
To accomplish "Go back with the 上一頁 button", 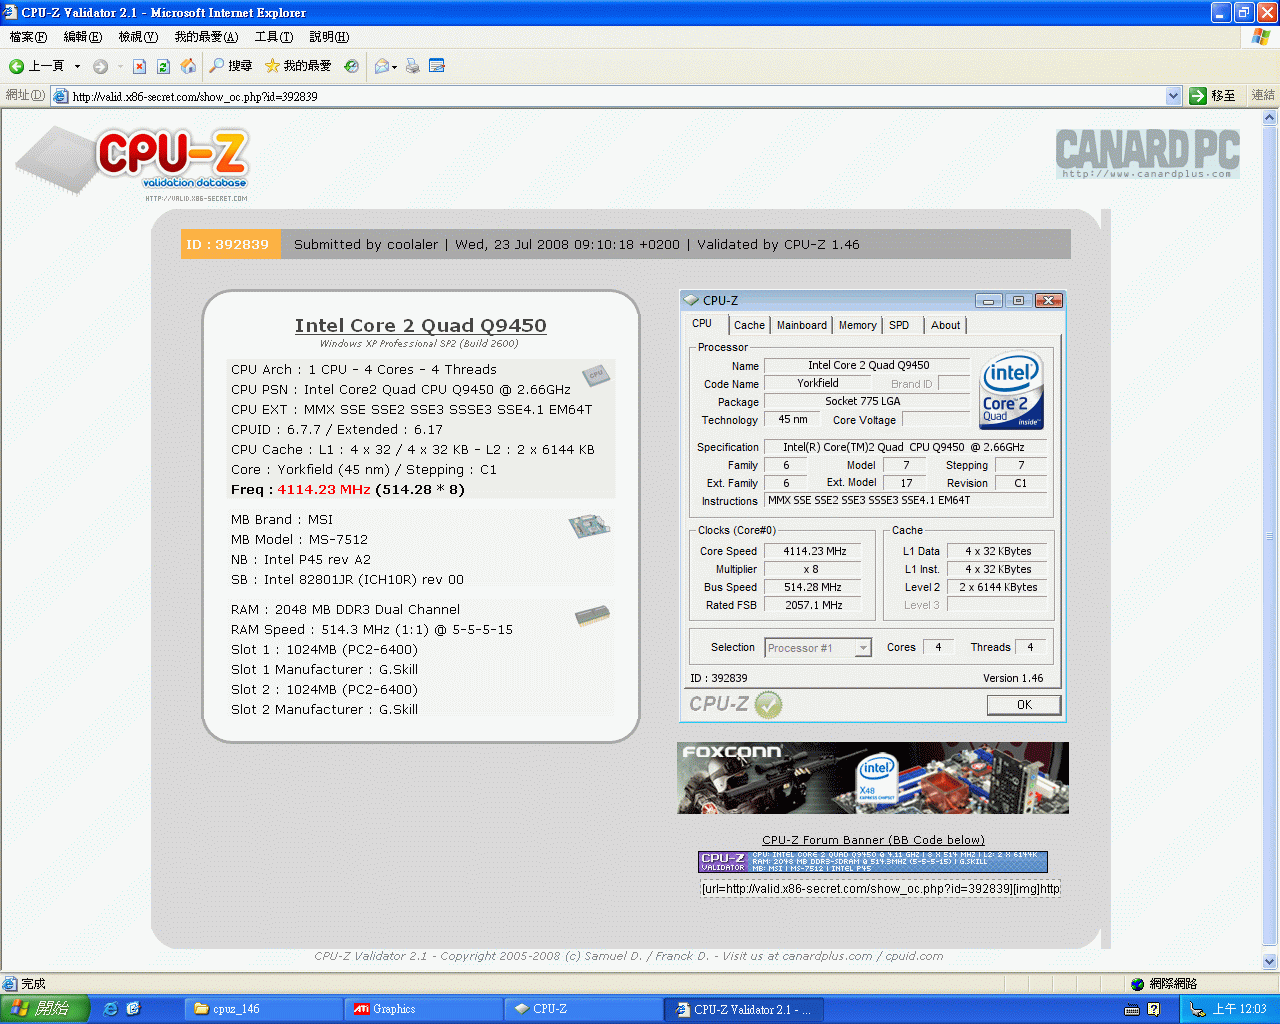I will tap(37, 66).
